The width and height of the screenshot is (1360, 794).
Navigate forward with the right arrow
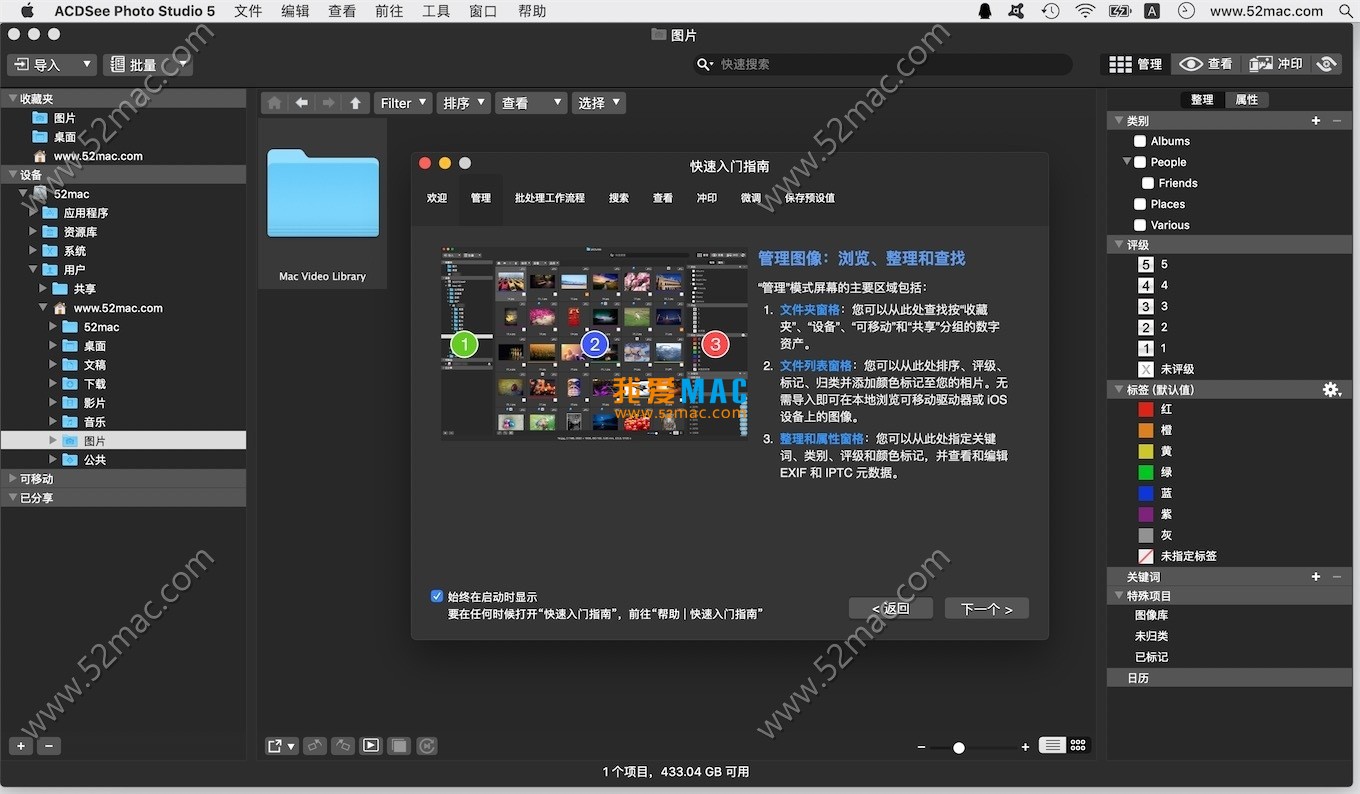[x=328, y=103]
